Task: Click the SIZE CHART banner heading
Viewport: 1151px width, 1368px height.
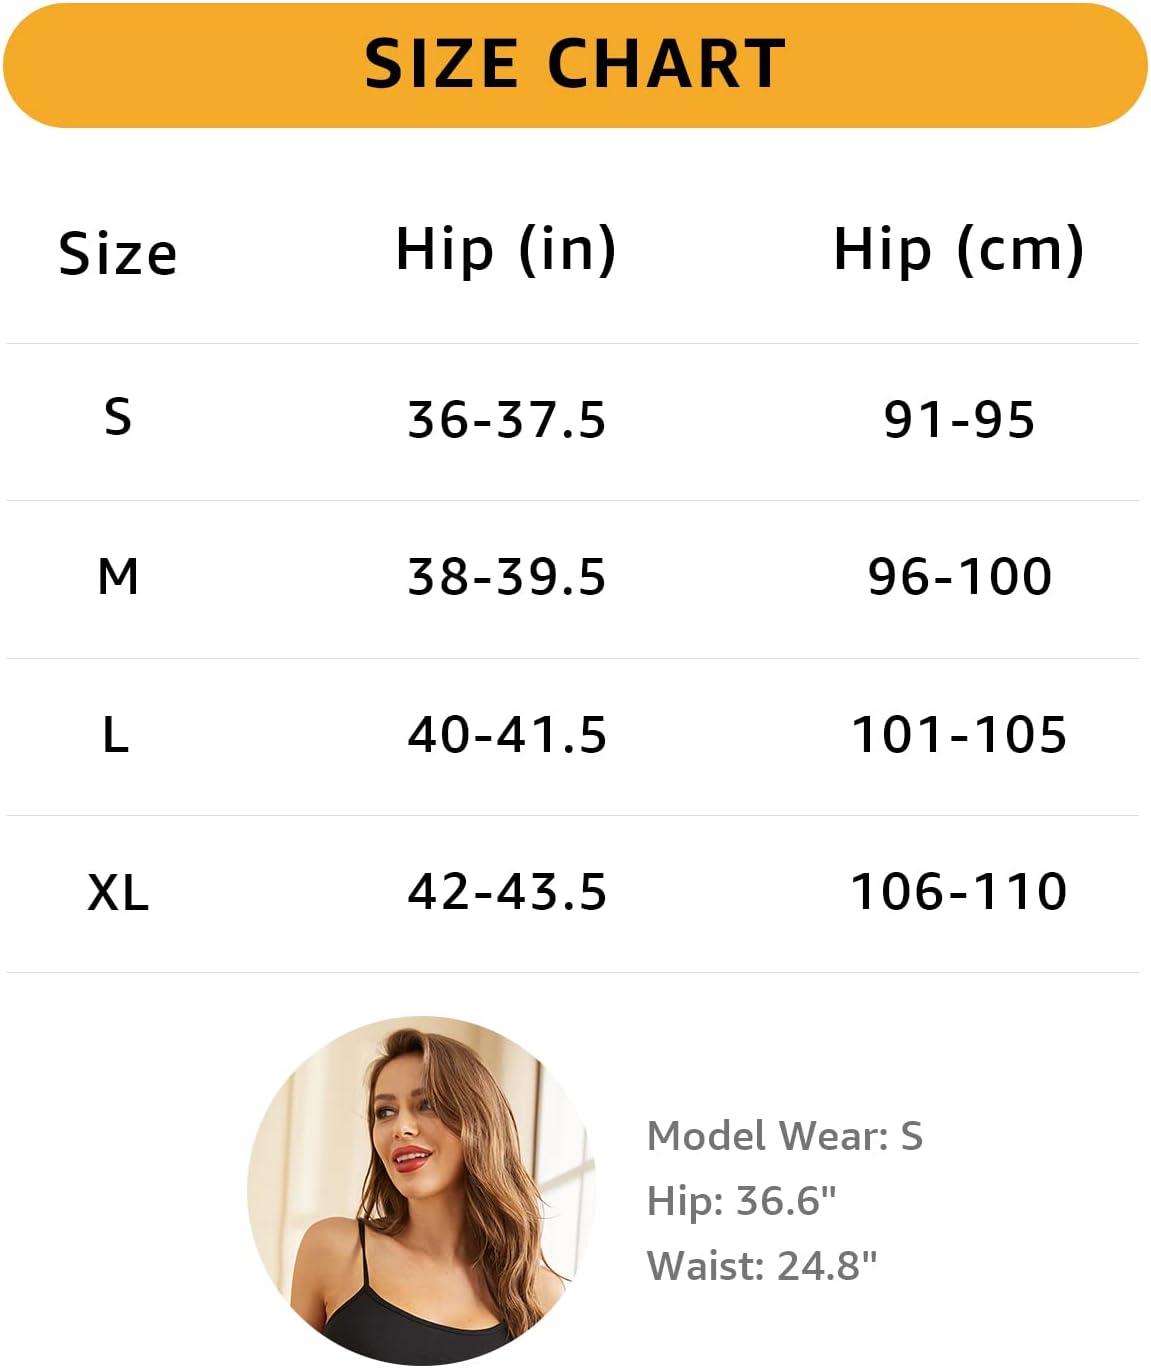Action: tap(575, 64)
